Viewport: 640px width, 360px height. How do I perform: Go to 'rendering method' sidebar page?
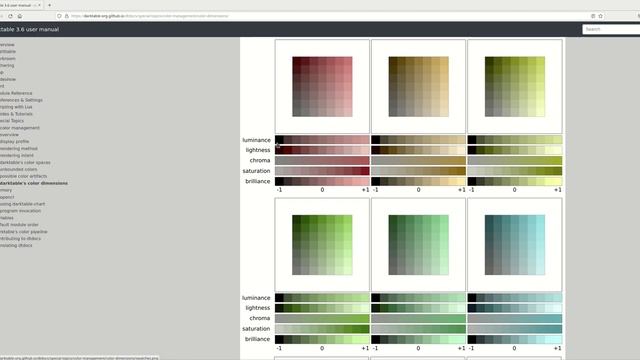pyautogui.click(x=19, y=149)
